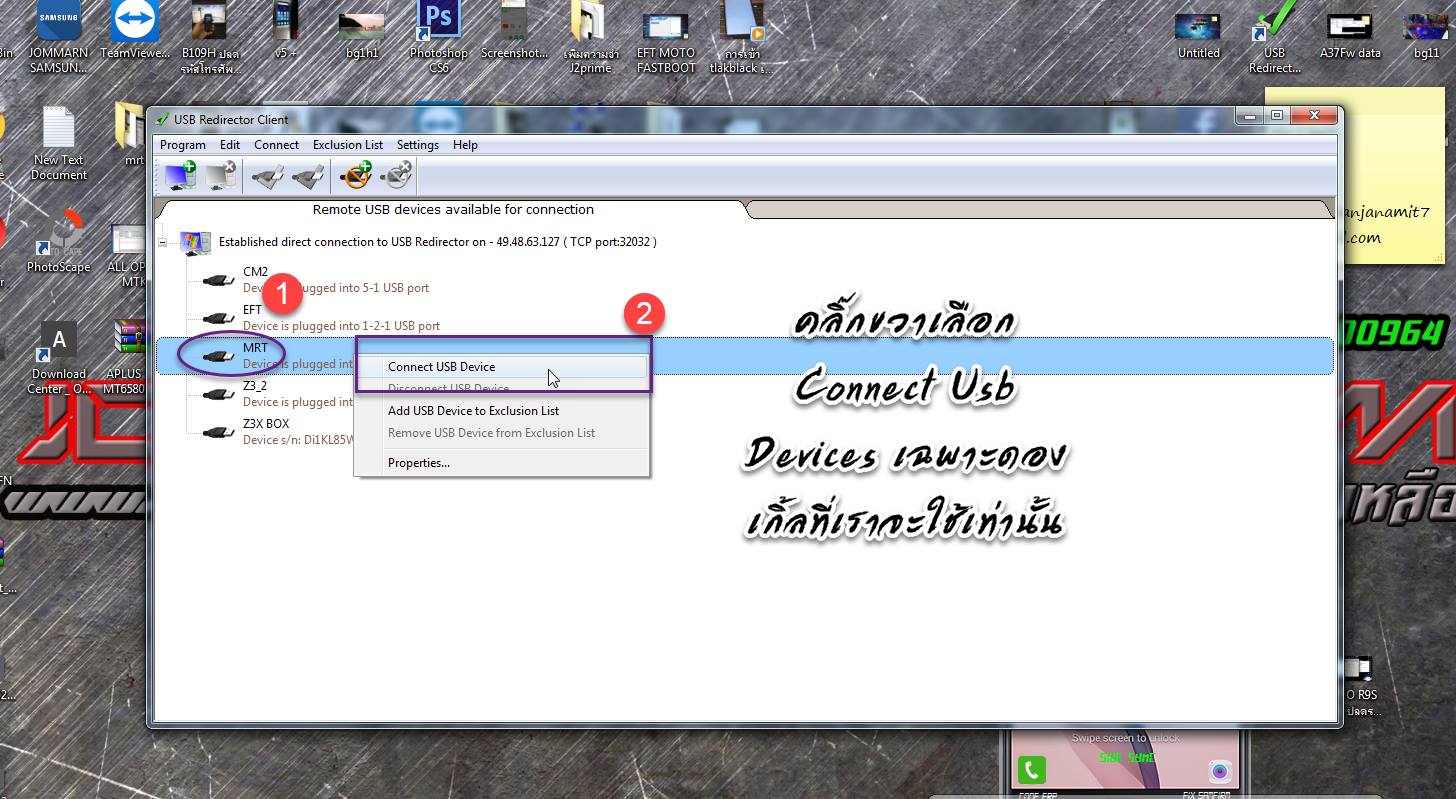This screenshot has height=799, width=1456.
Task: Open the B109H desktop icon
Action: [210, 37]
